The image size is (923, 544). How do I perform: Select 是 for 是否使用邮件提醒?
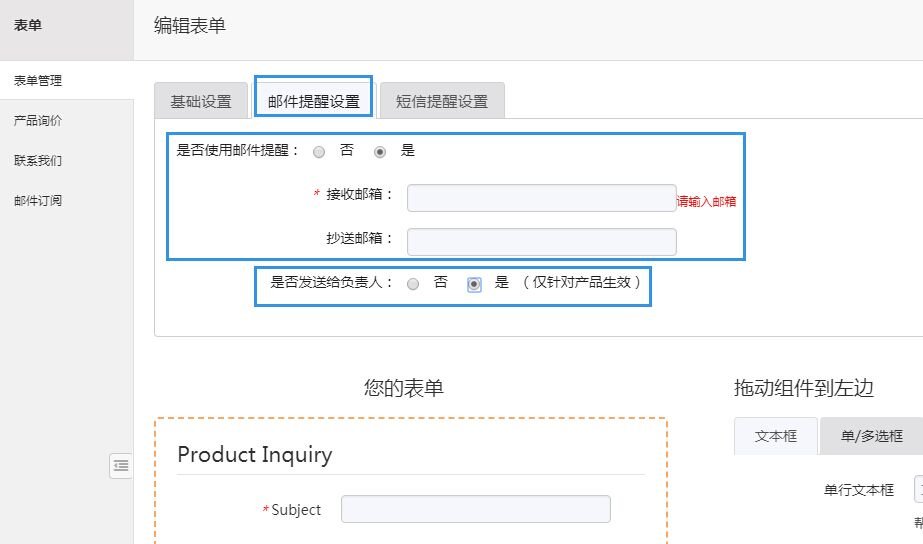click(380, 152)
